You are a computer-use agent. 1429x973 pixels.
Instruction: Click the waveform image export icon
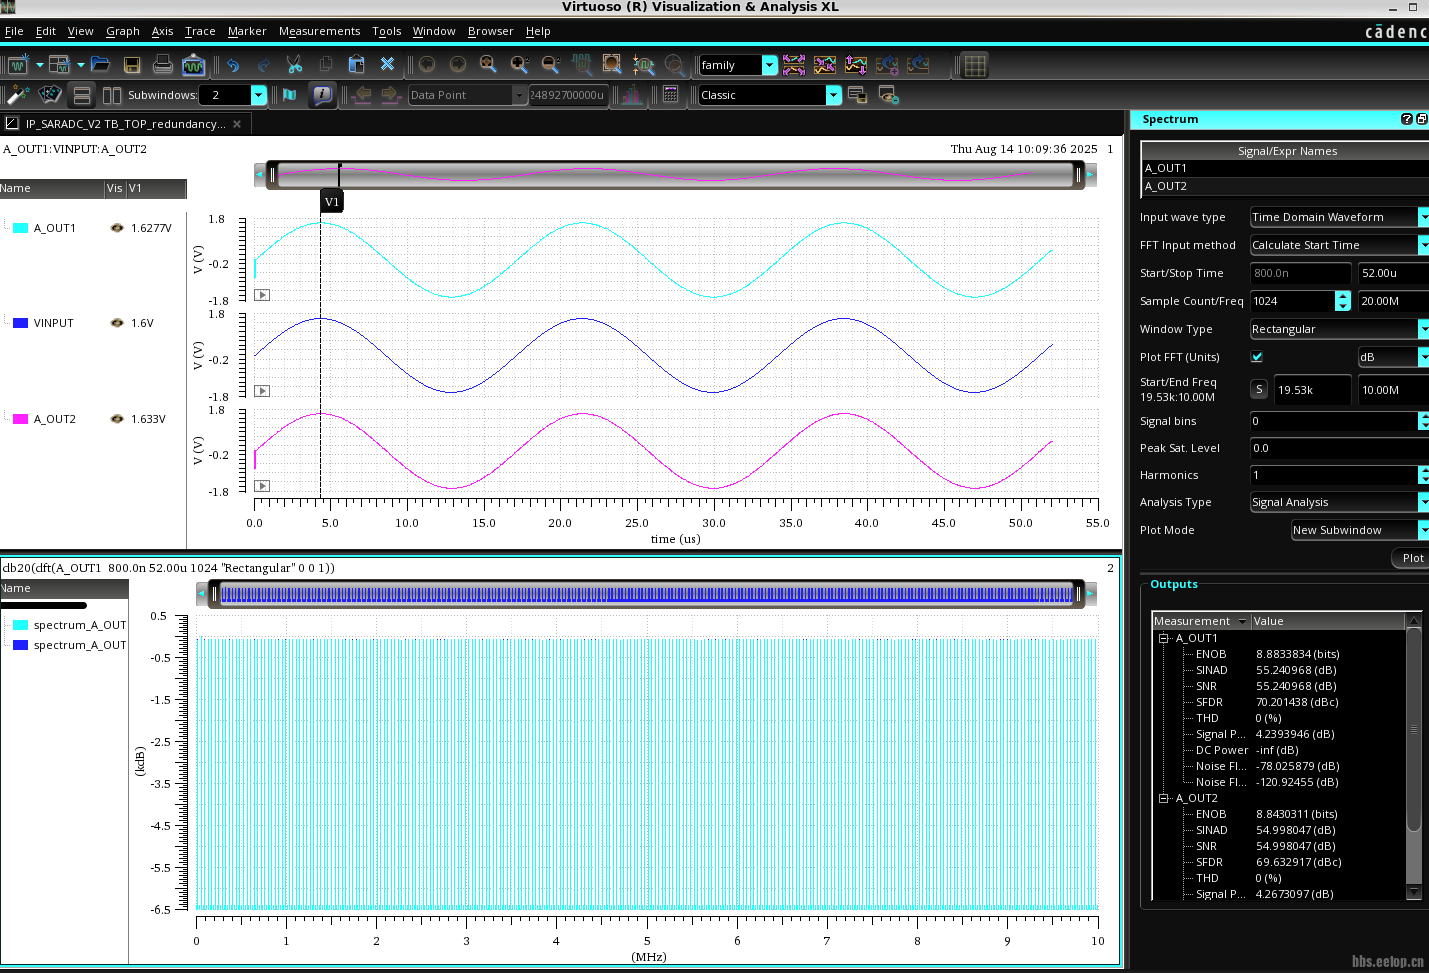point(193,65)
